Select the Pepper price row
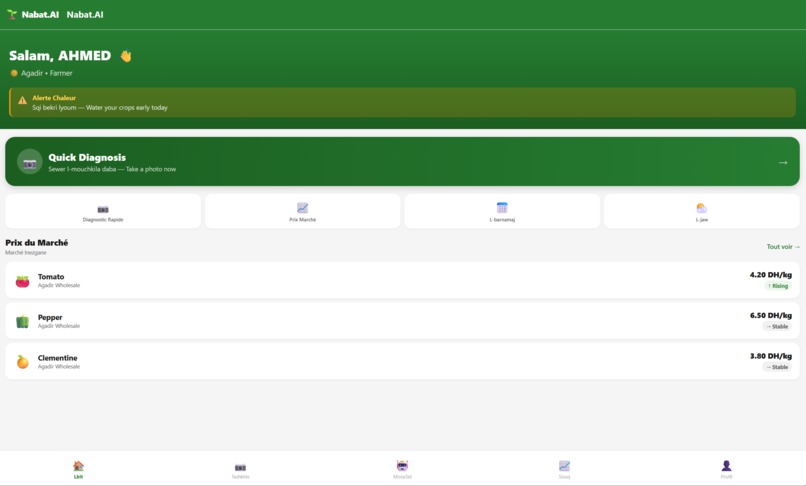The image size is (806, 486). 402,320
